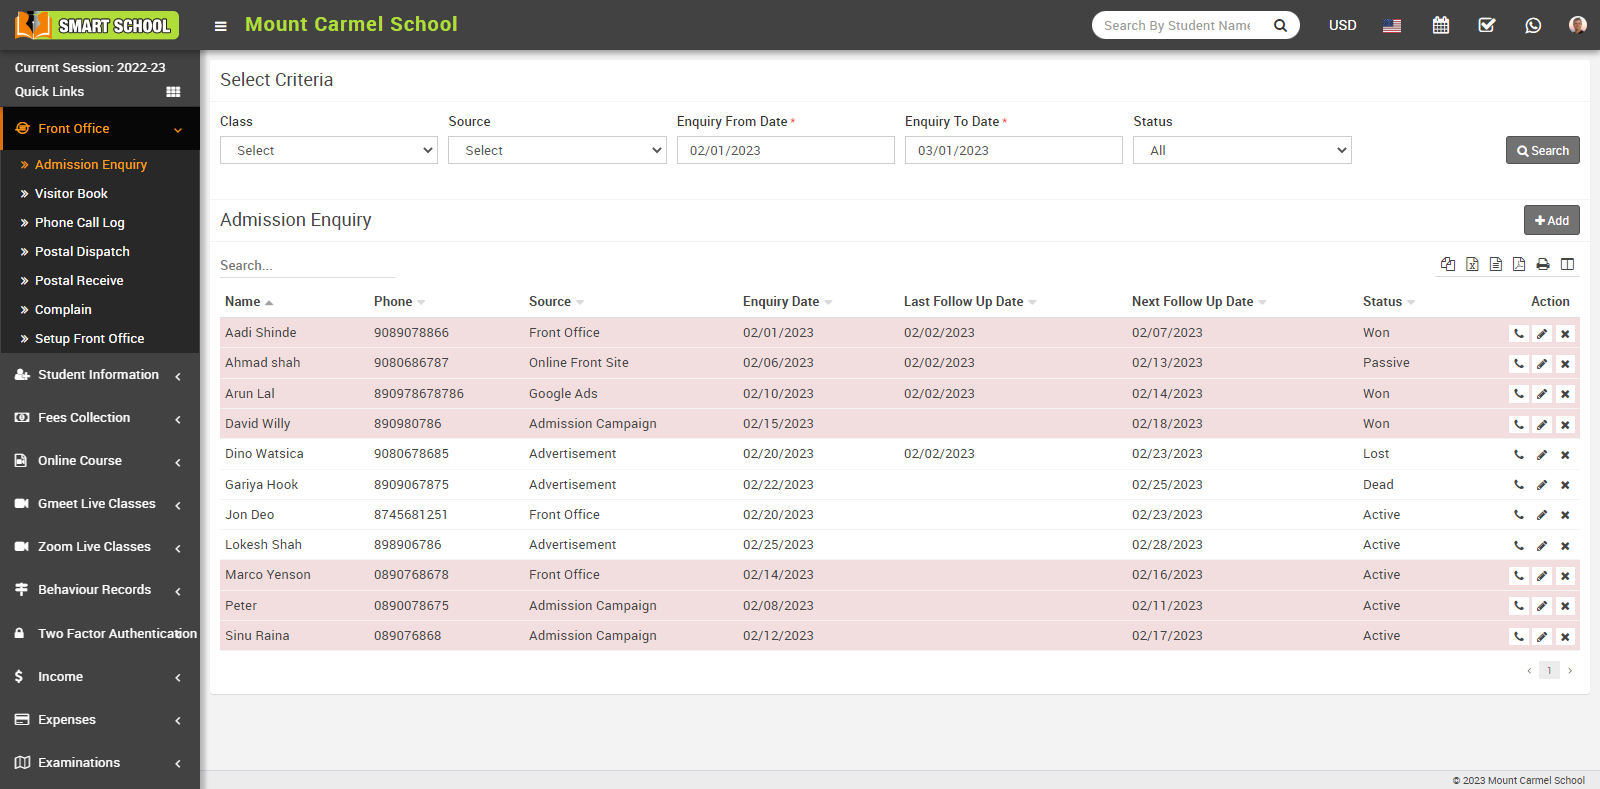
Task: Click follow-up phone icon for Aadi Shinde
Action: (1518, 334)
